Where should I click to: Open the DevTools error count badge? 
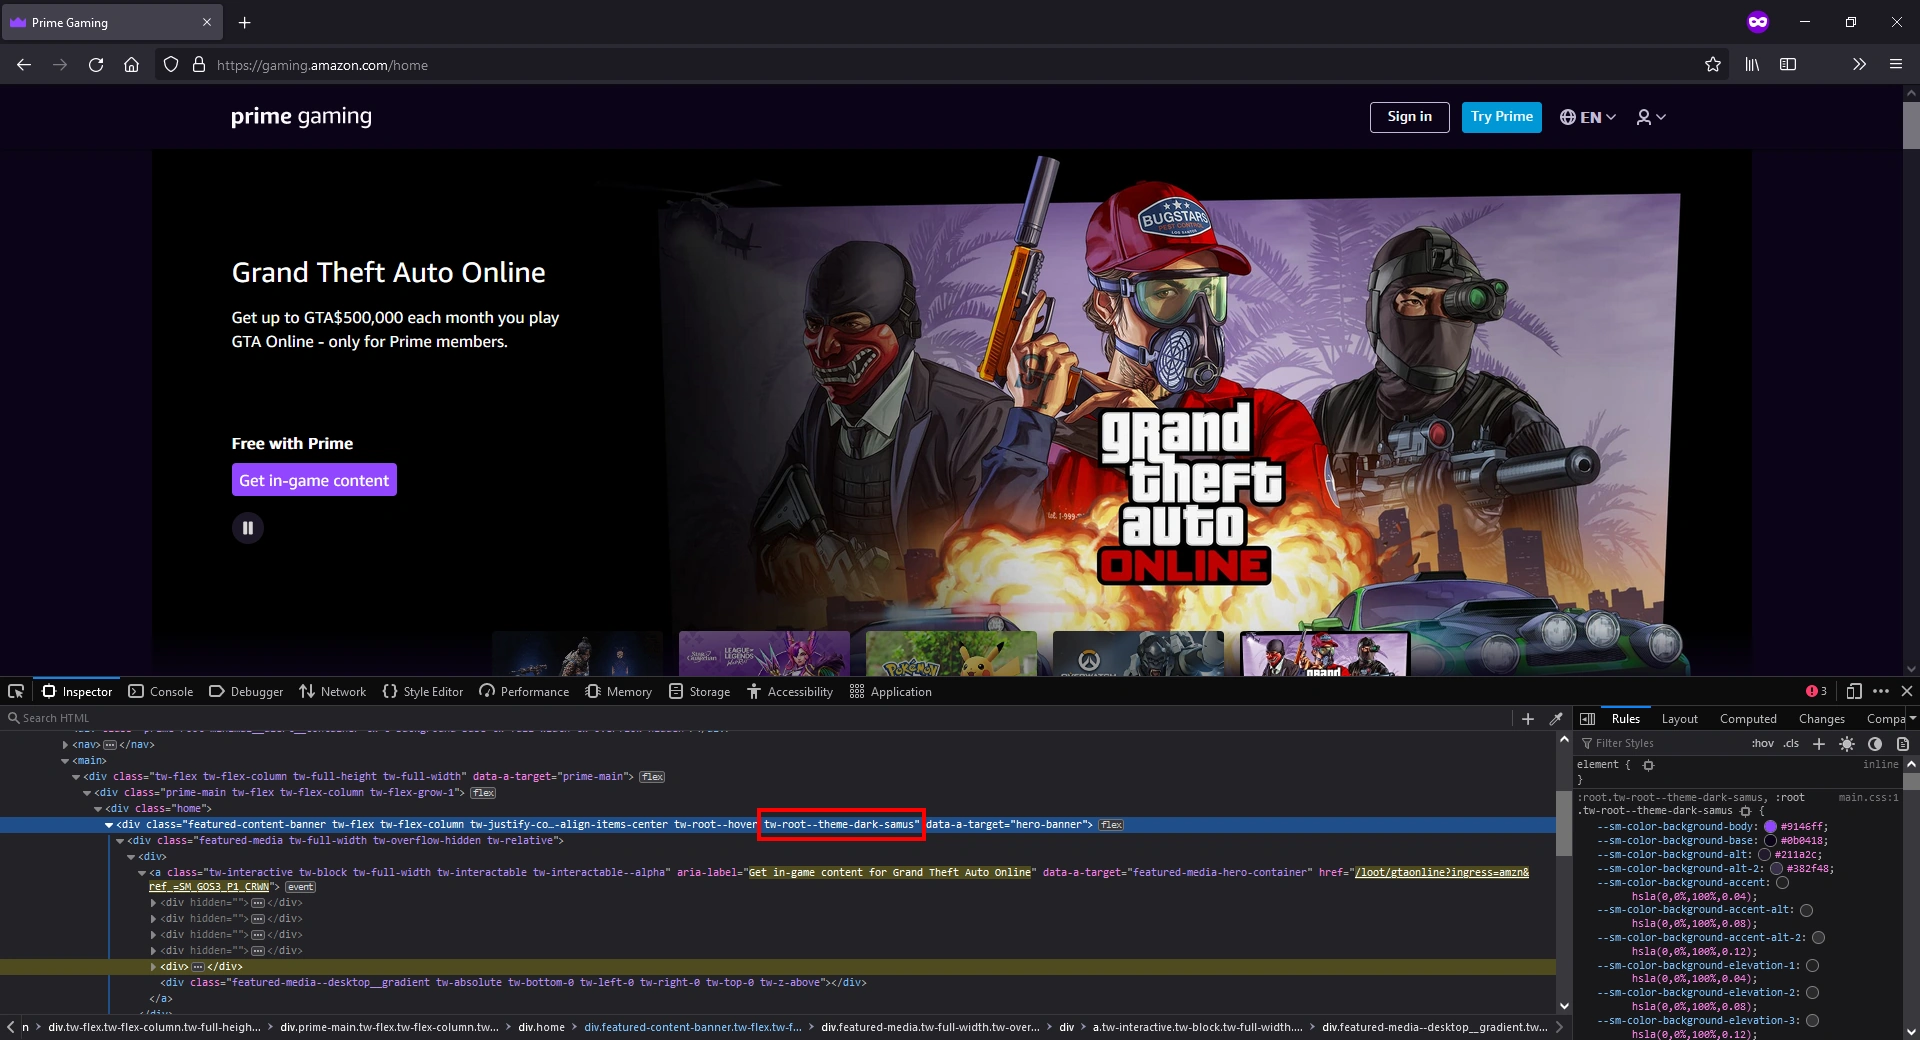(x=1816, y=691)
